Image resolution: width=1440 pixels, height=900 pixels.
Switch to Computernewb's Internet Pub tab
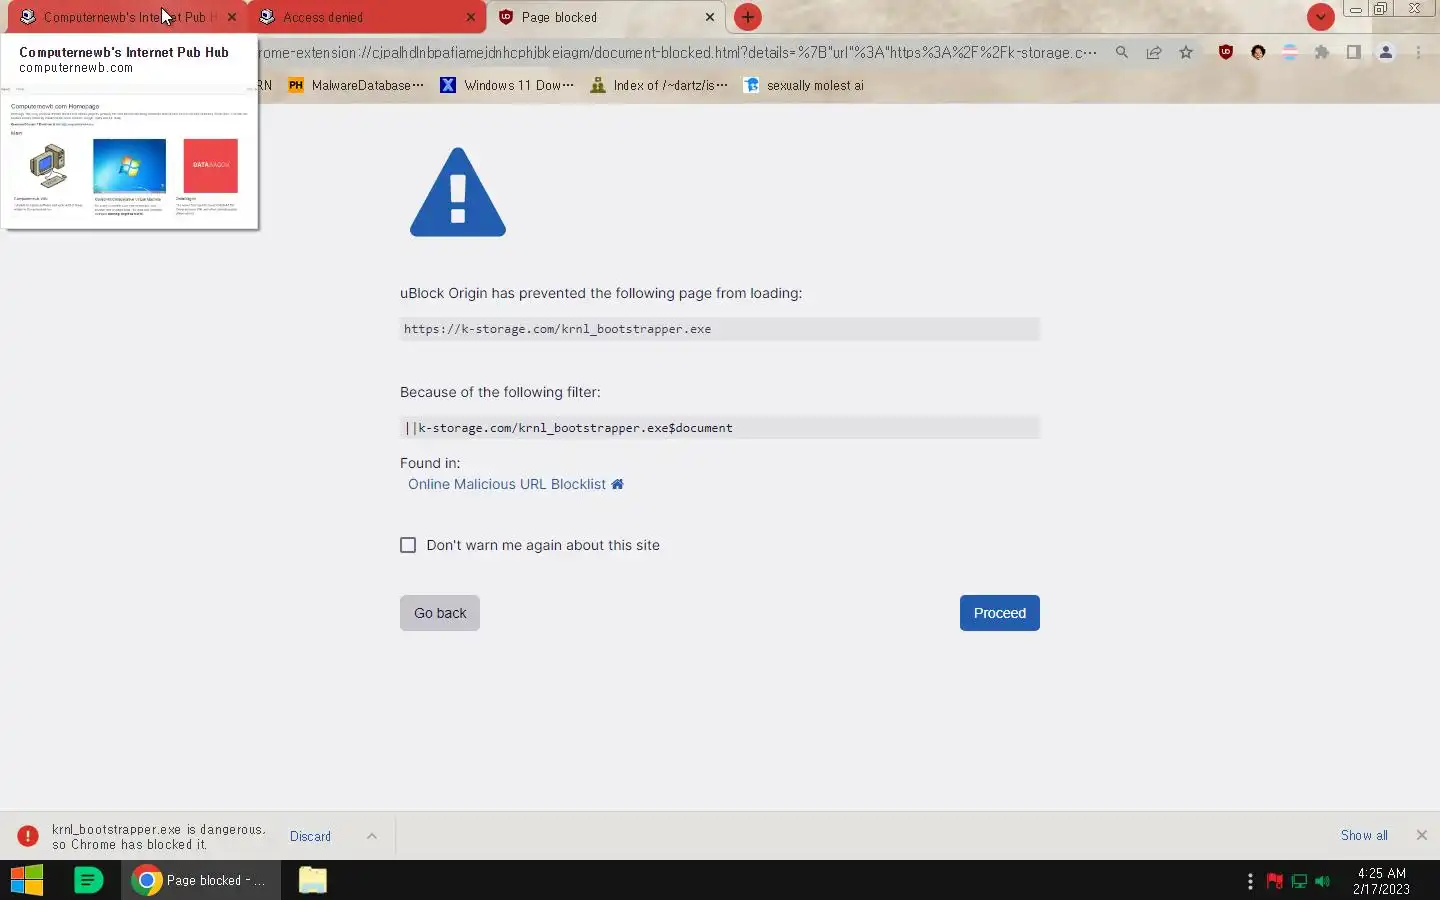point(128,17)
